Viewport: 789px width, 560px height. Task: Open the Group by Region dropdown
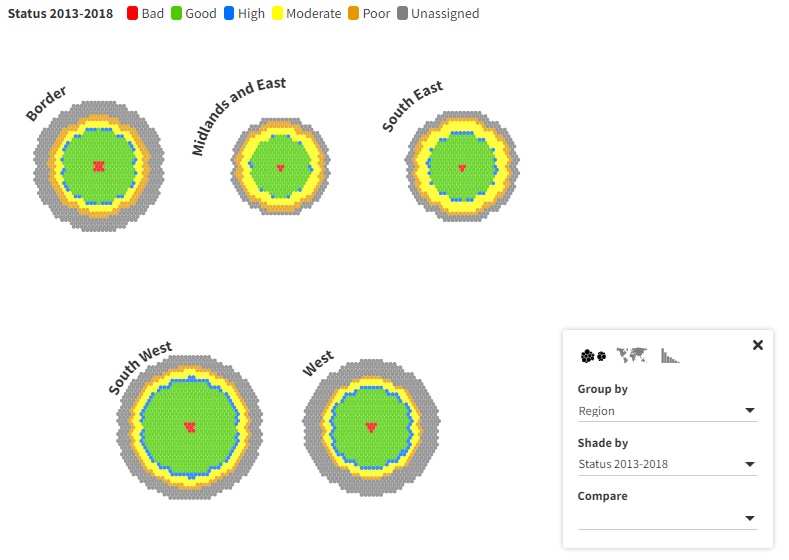click(667, 411)
